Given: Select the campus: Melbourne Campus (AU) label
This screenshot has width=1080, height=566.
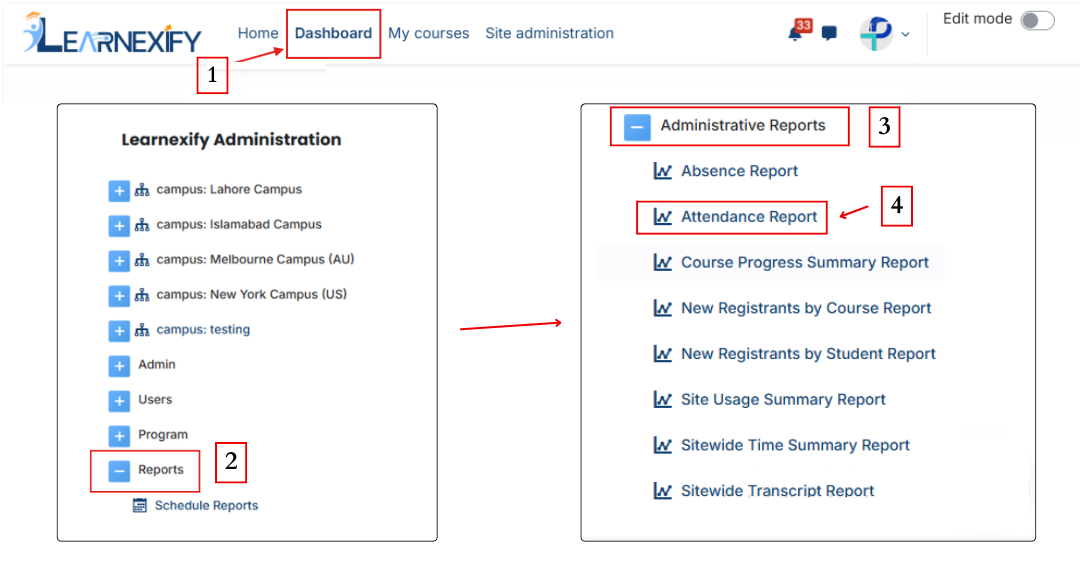Looking at the screenshot, I should [x=255, y=260].
